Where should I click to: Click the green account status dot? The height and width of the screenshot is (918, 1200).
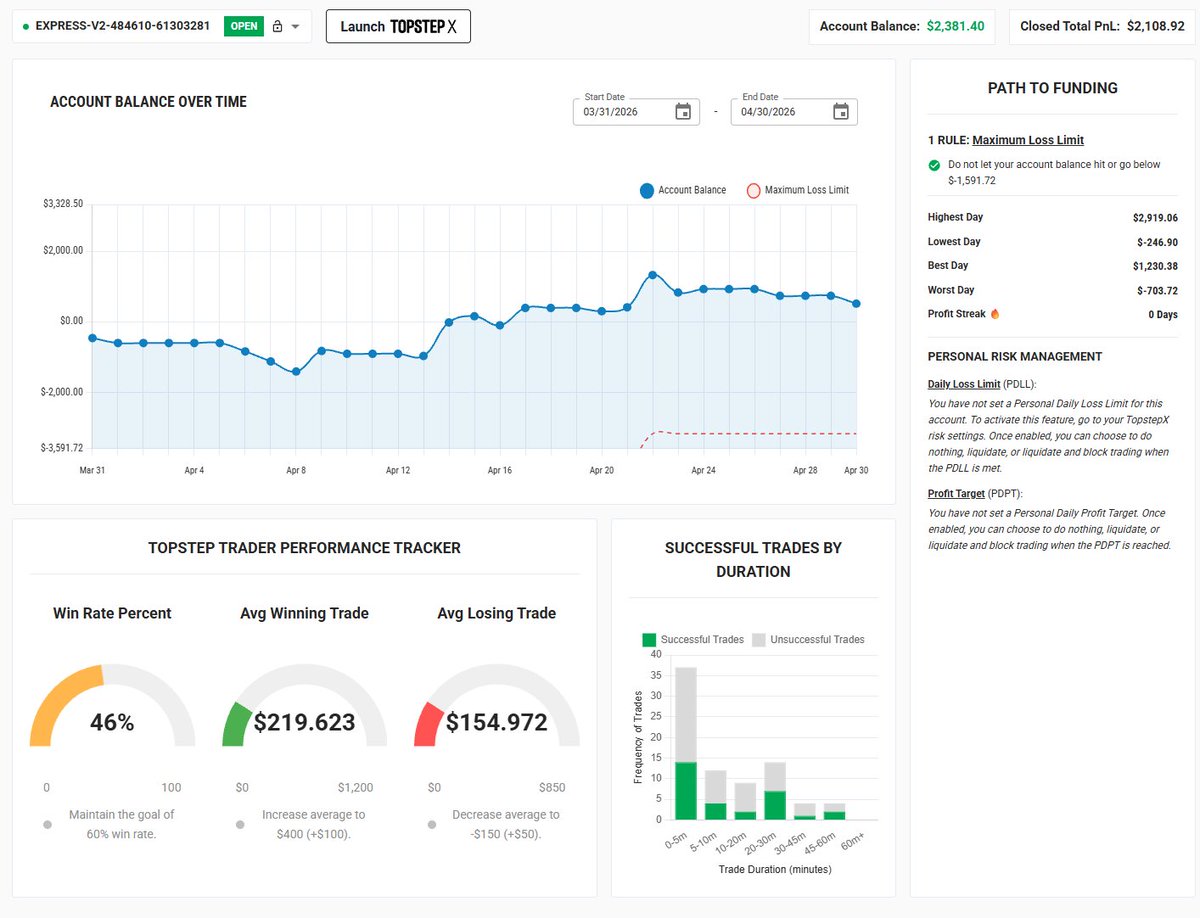click(26, 27)
